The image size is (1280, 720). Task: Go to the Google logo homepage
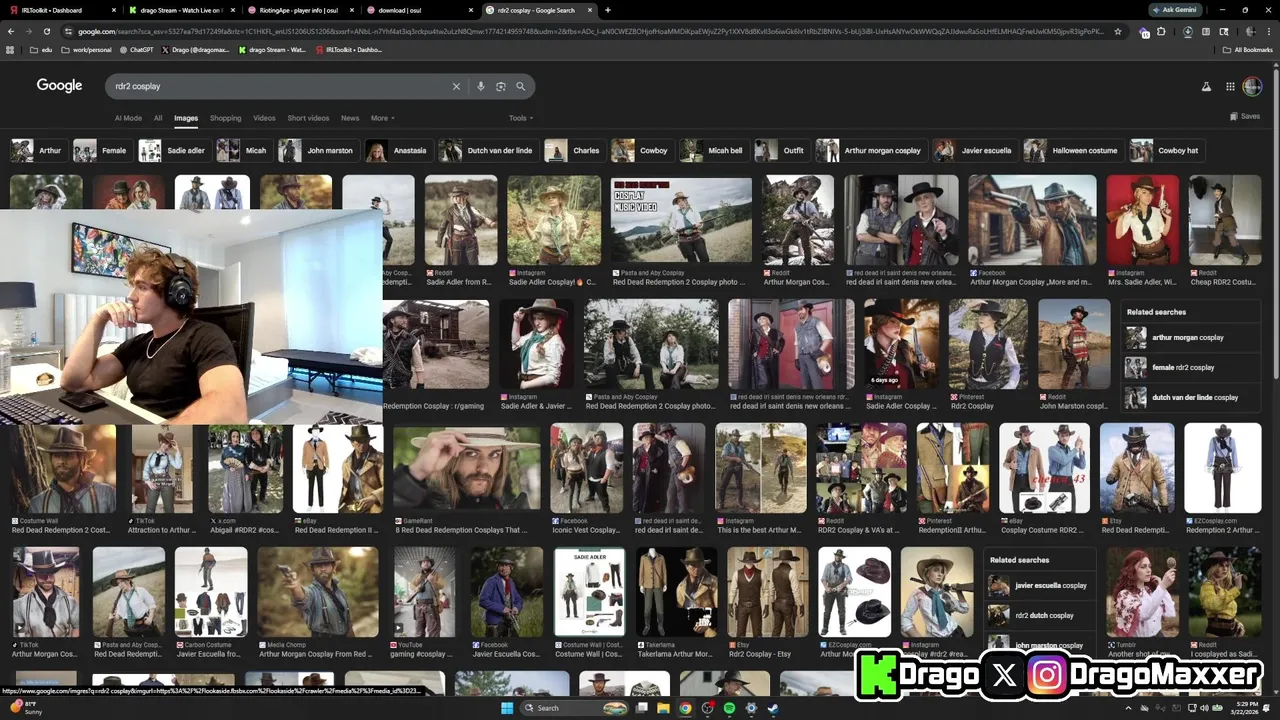[x=59, y=85]
